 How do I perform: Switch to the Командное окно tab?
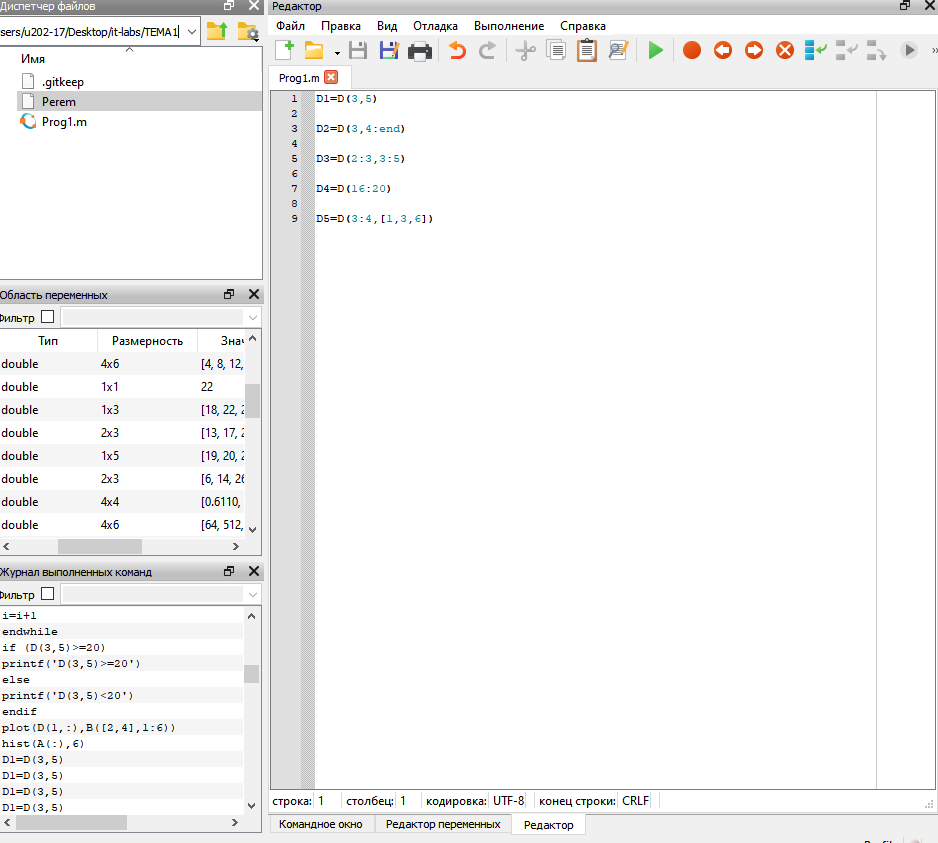click(320, 824)
